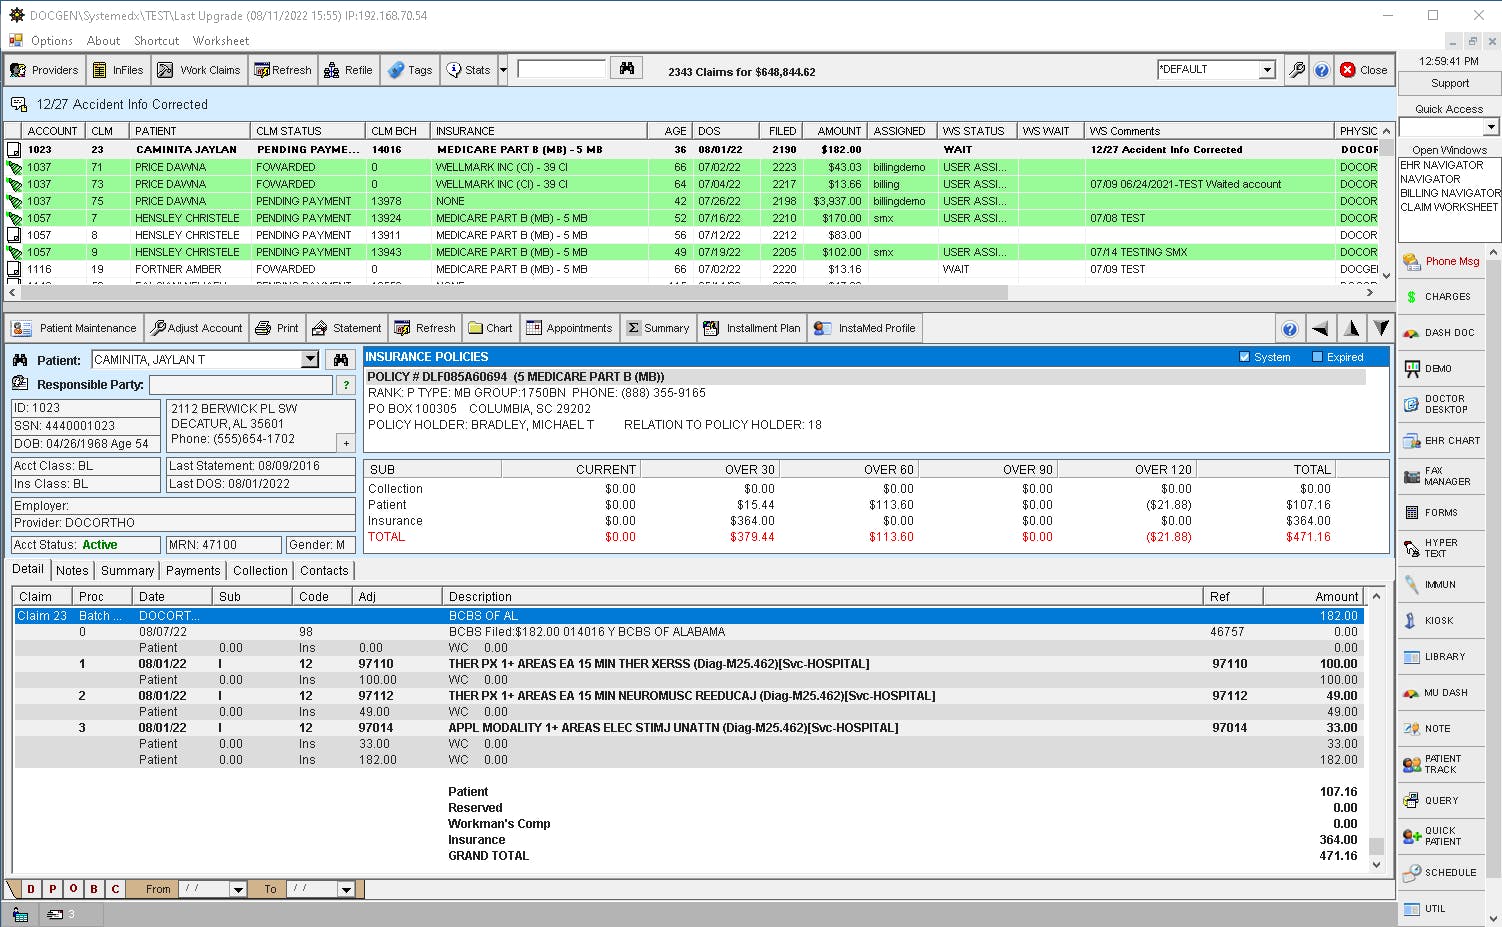Screen dimensions: 1502x927
Task: Switch to the Payments tab
Action: click(x=193, y=571)
